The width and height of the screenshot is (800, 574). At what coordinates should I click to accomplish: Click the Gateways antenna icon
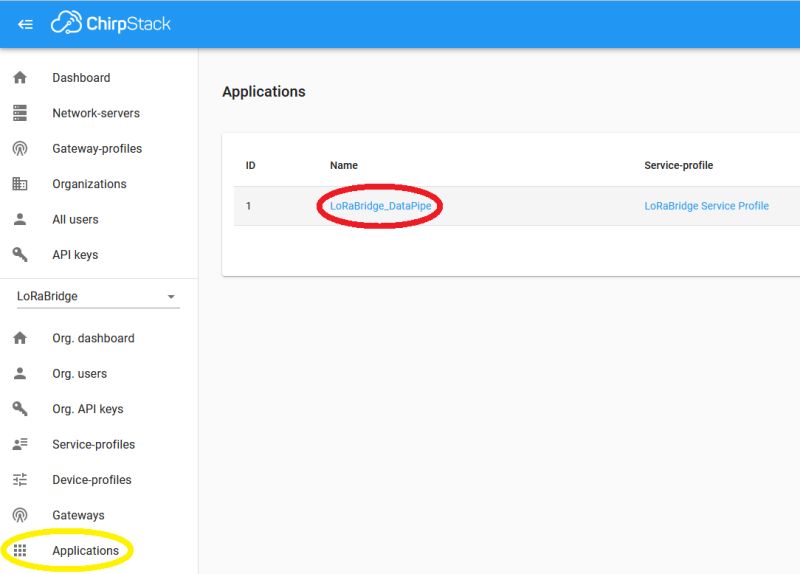coord(20,515)
